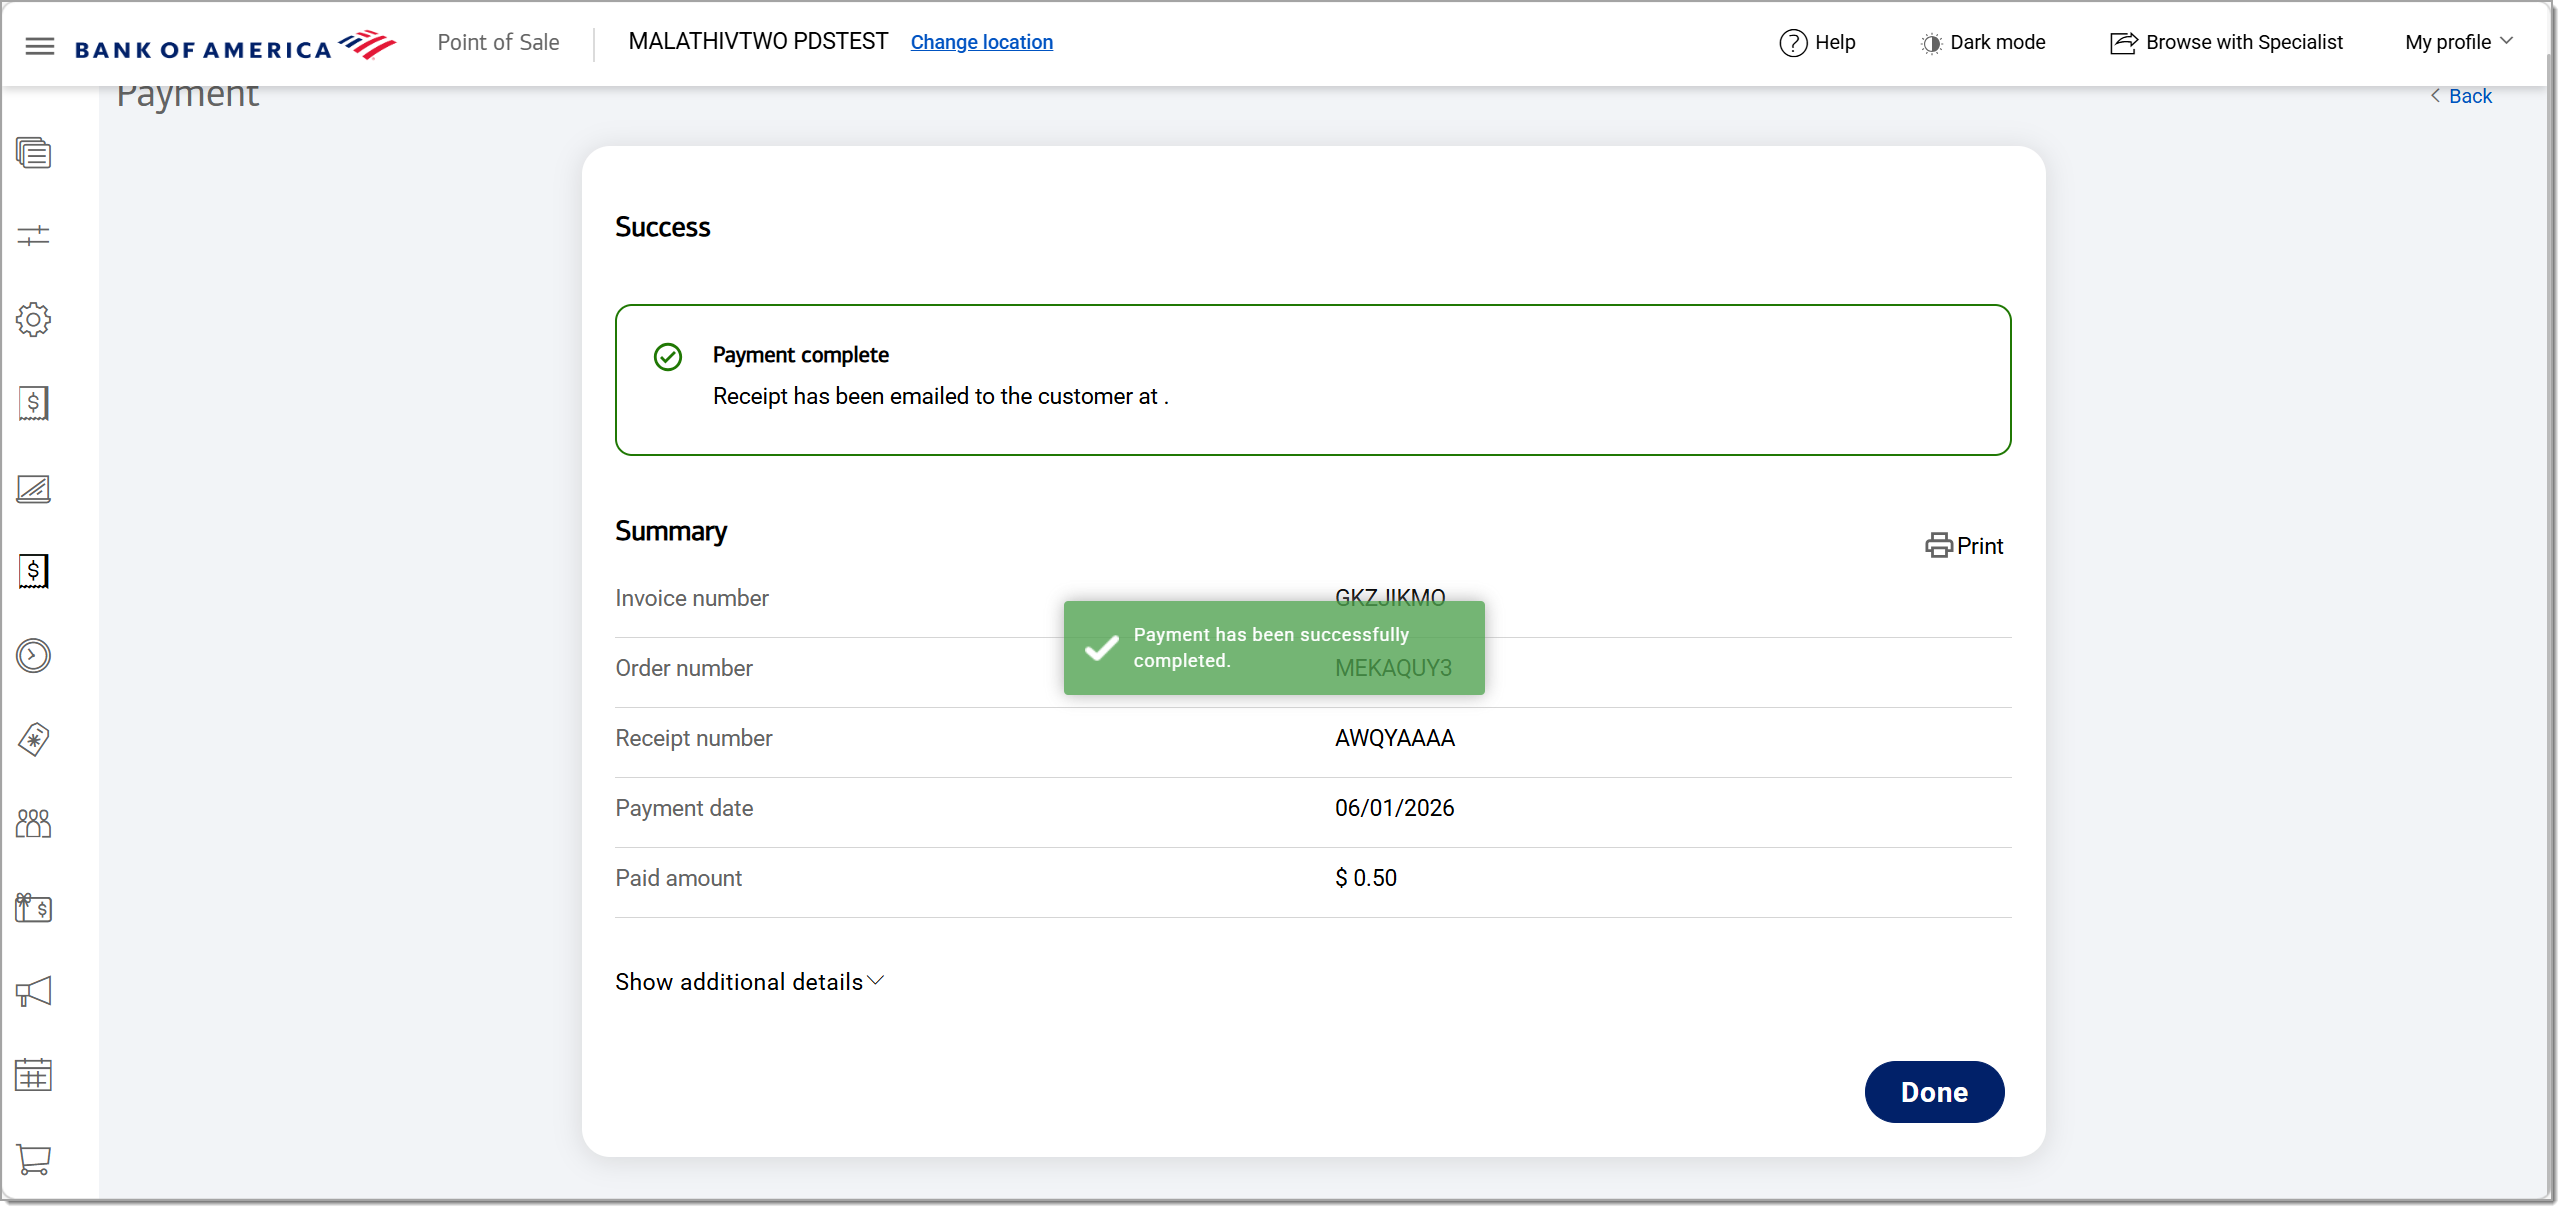Click the Summary heading

point(671,531)
